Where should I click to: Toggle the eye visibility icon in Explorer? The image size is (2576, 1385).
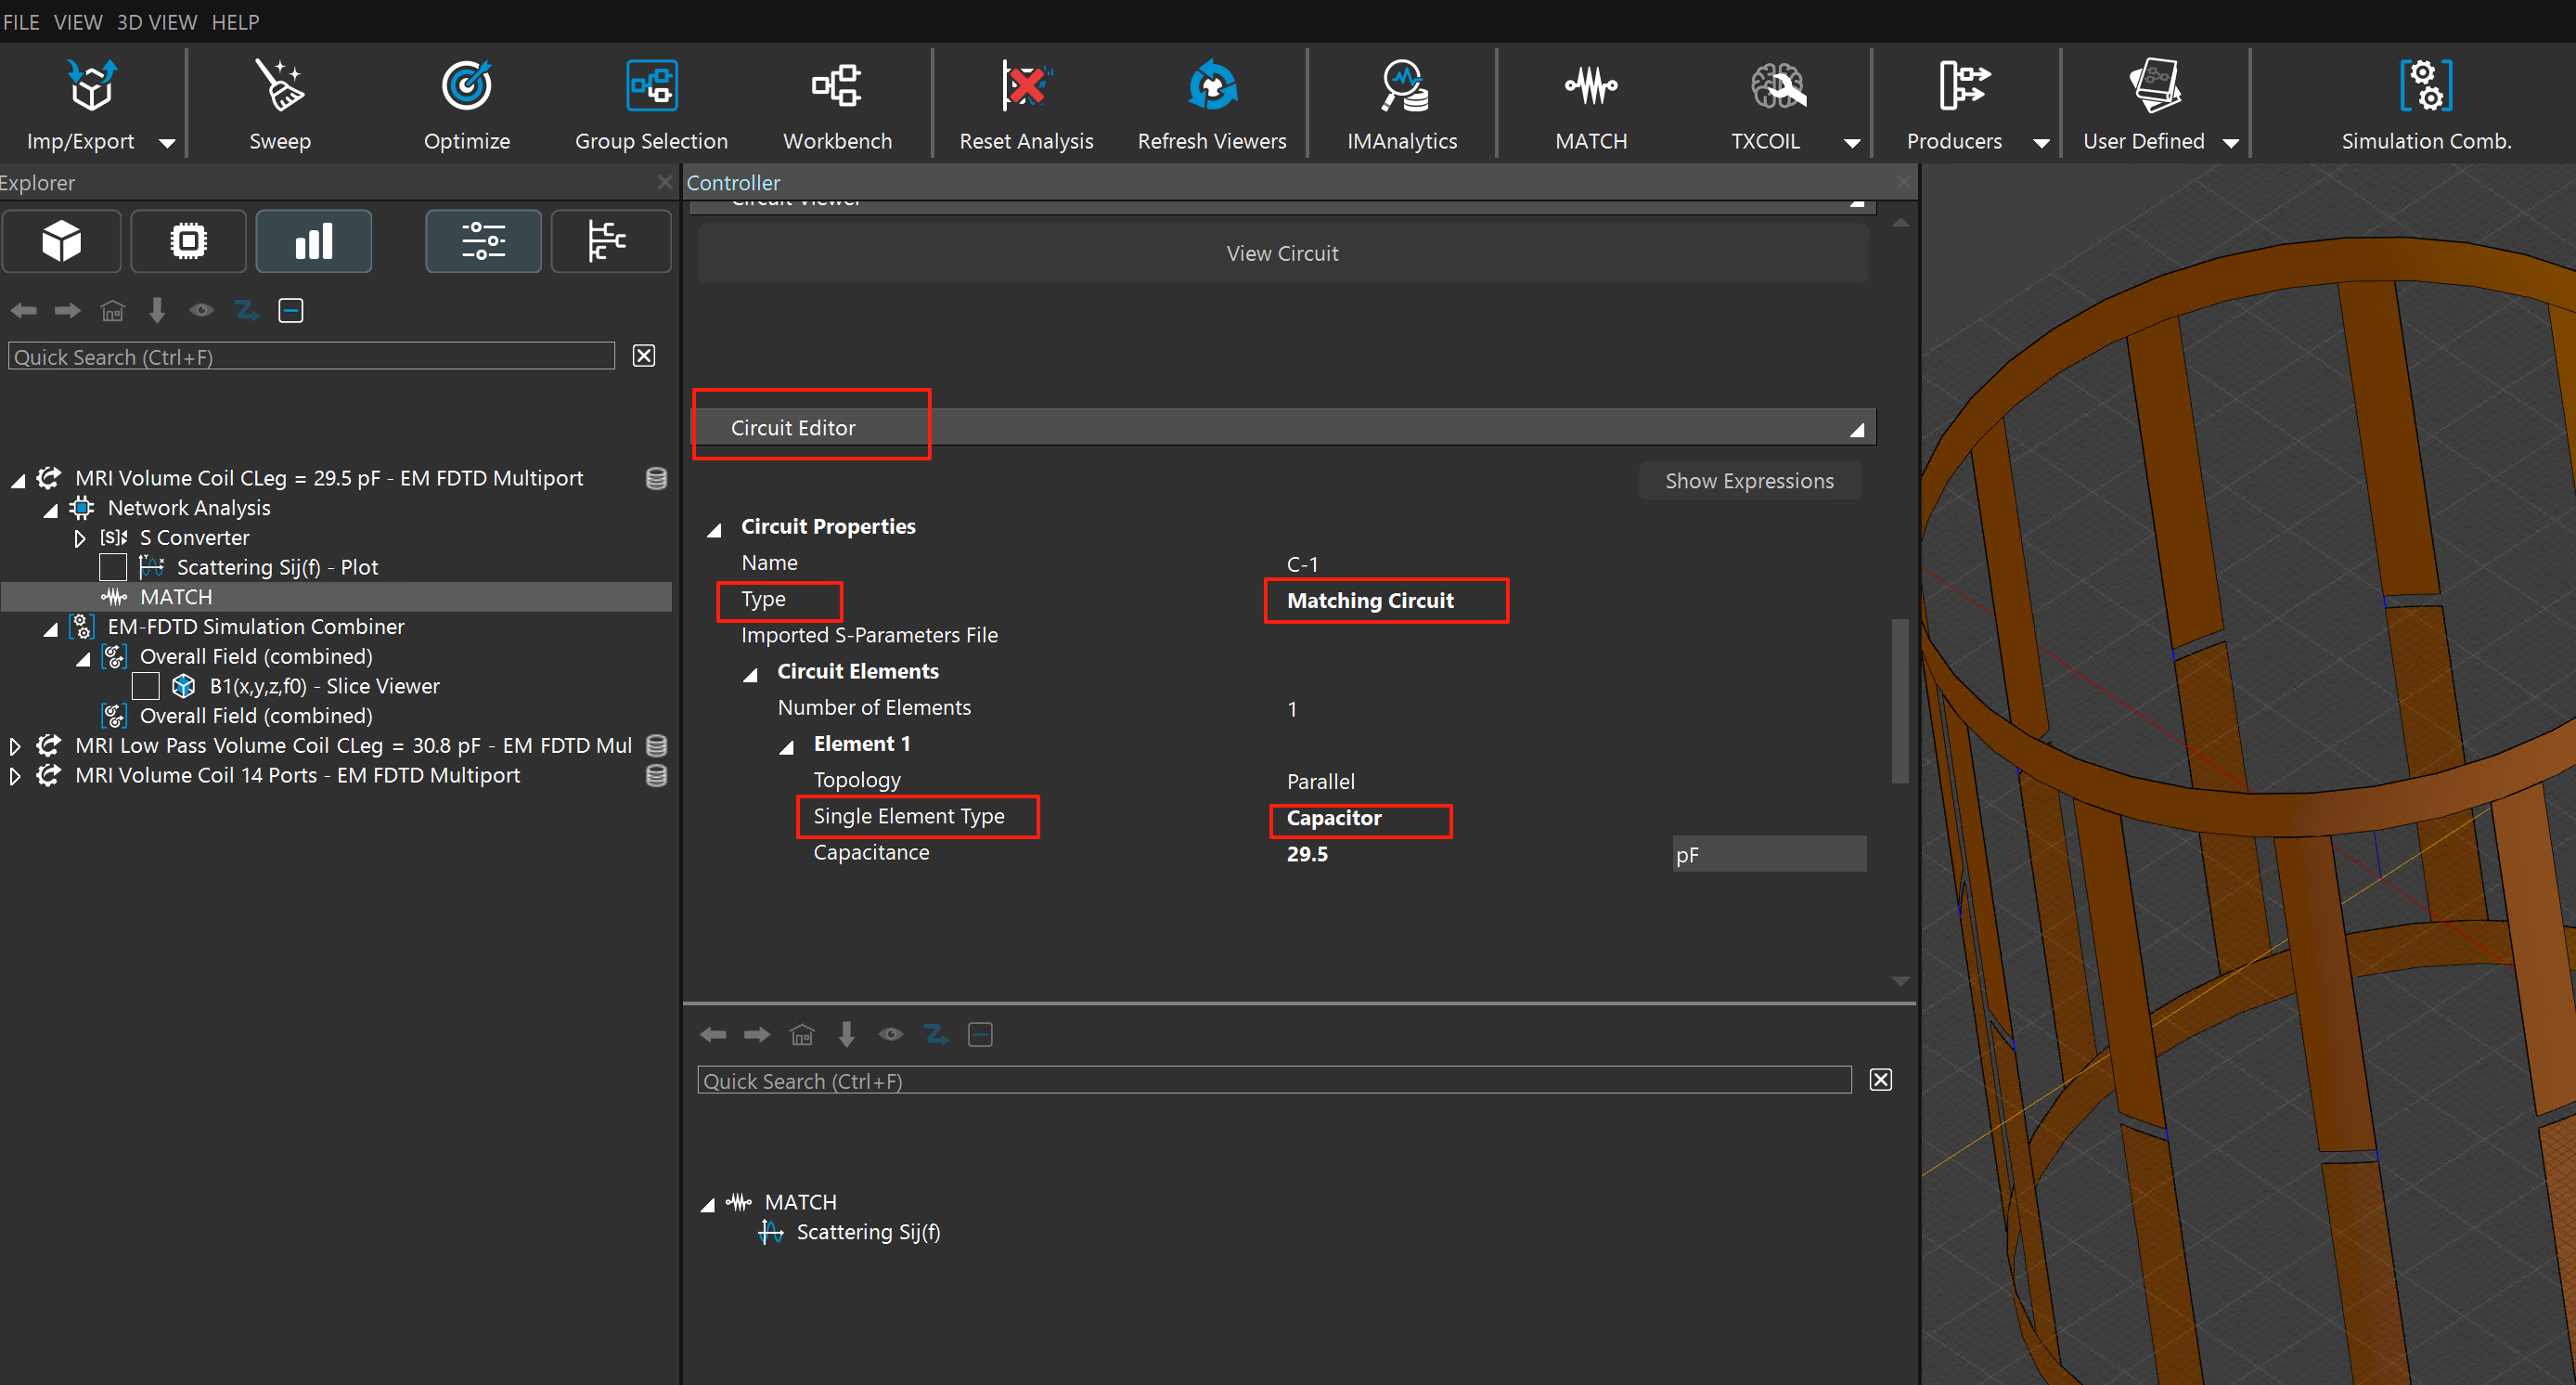pos(201,310)
